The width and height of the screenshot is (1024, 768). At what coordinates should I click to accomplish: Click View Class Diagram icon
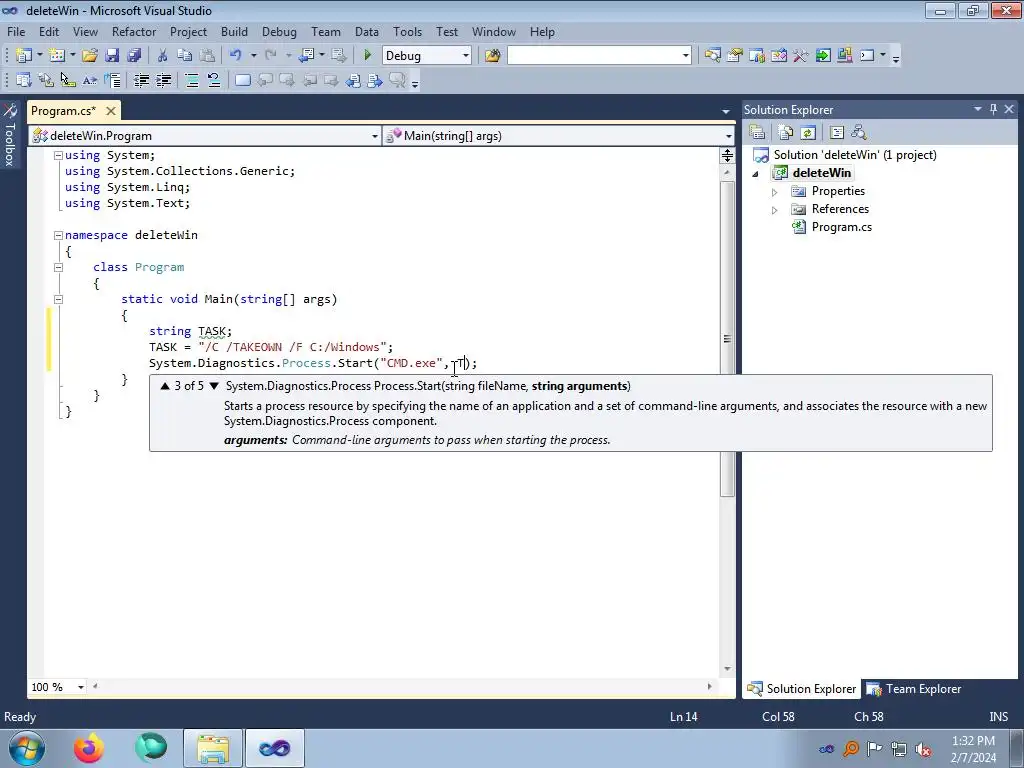pyautogui.click(x=859, y=133)
